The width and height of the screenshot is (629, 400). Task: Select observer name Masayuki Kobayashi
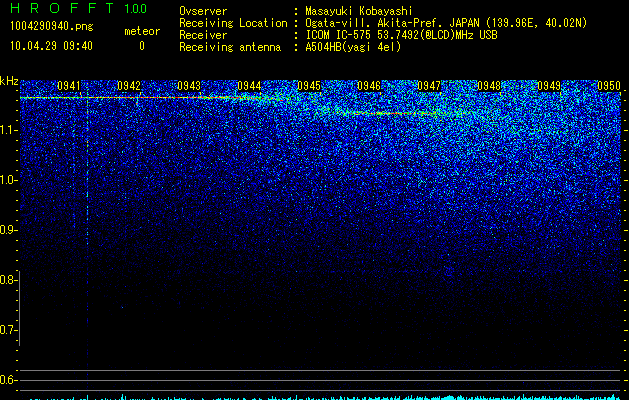359,11
